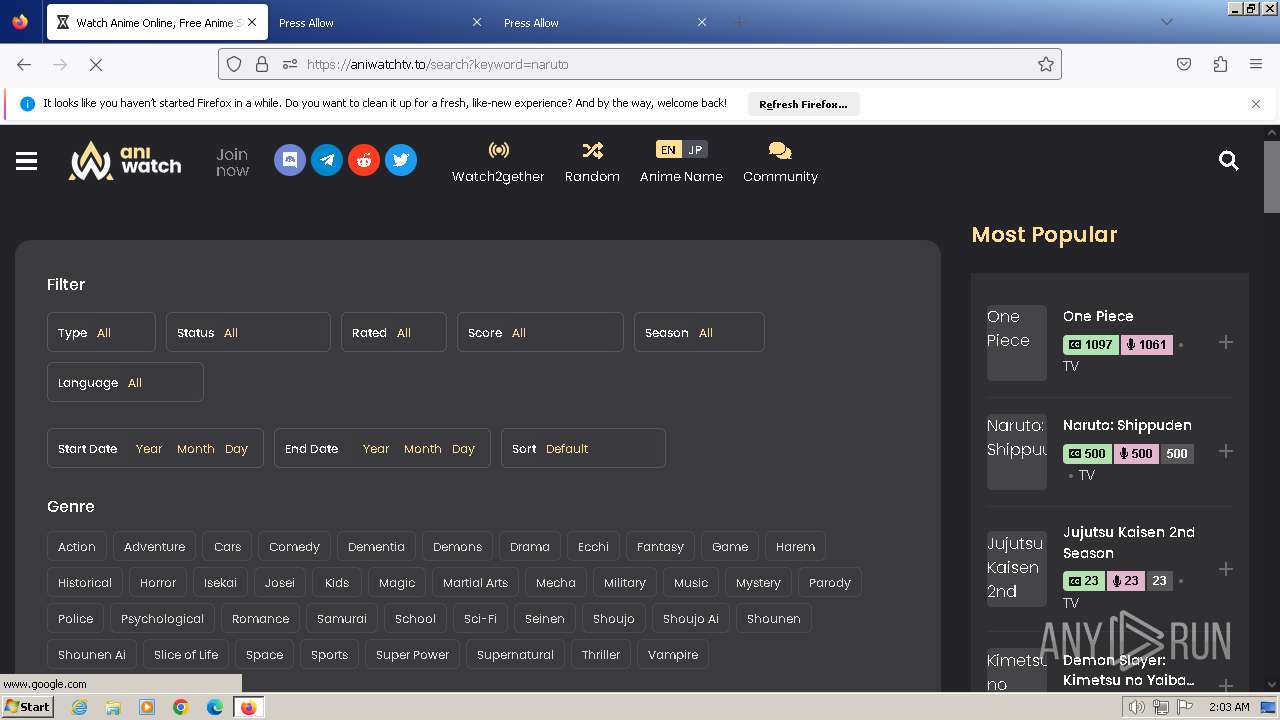1280x720 pixels.
Task: Open the Community section
Action: tap(780, 162)
